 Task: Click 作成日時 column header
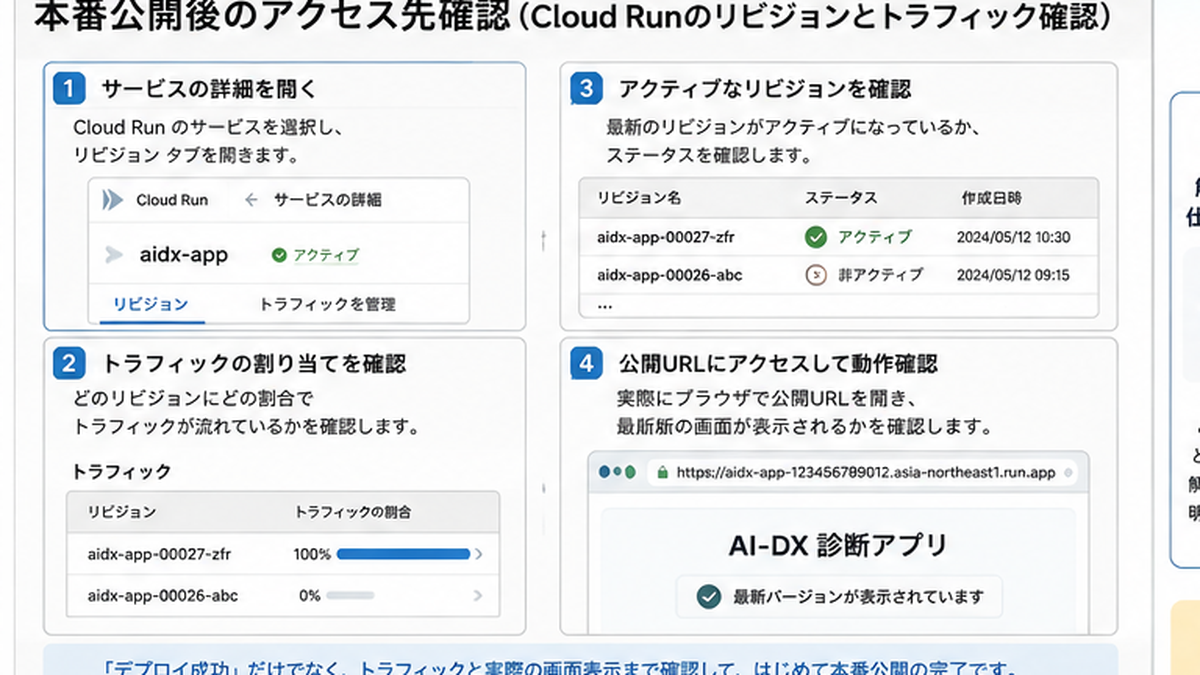click(x=991, y=198)
